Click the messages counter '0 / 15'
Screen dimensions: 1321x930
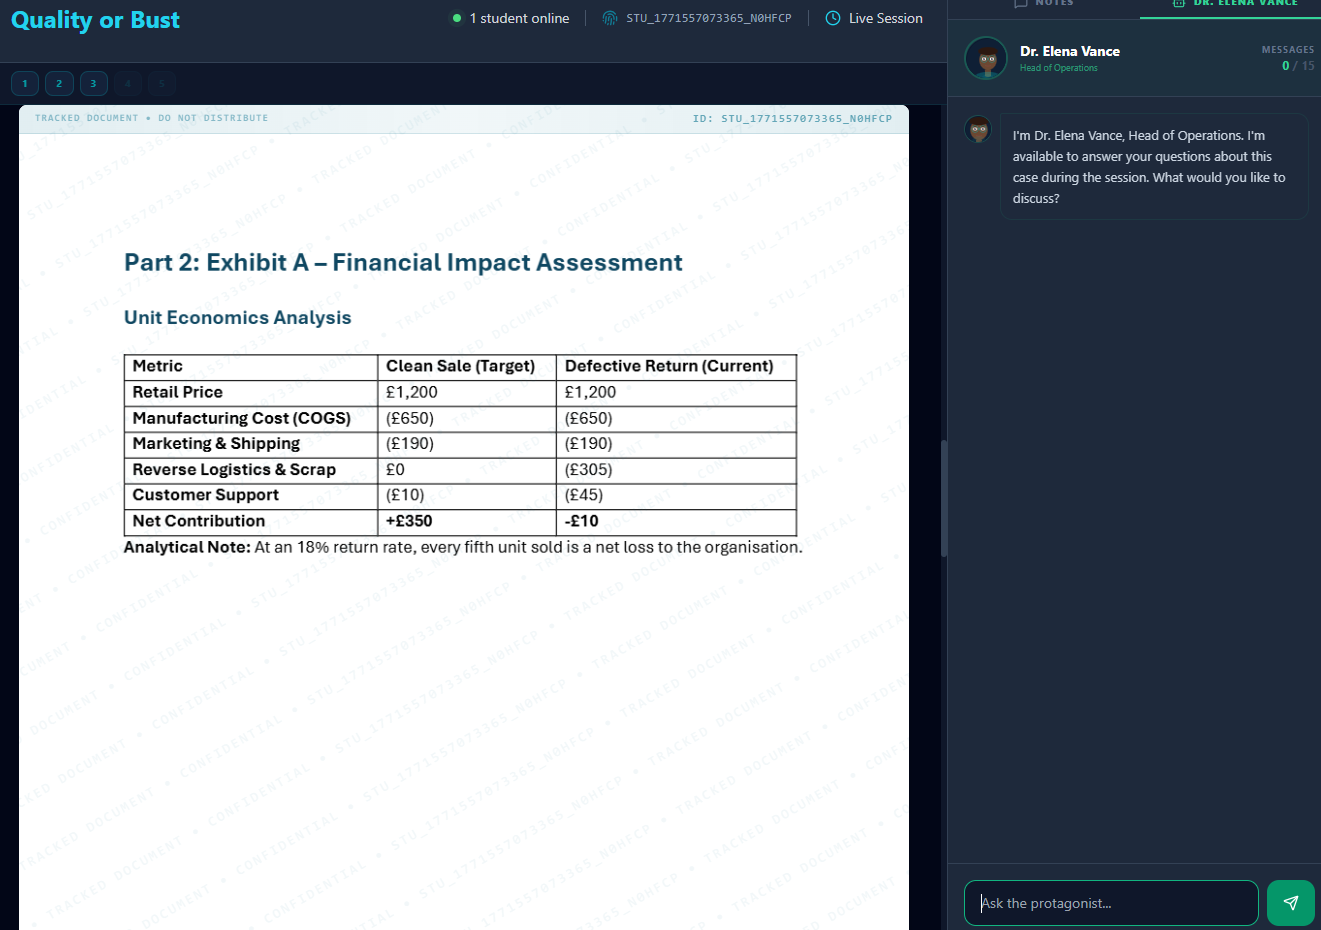pos(1298,66)
